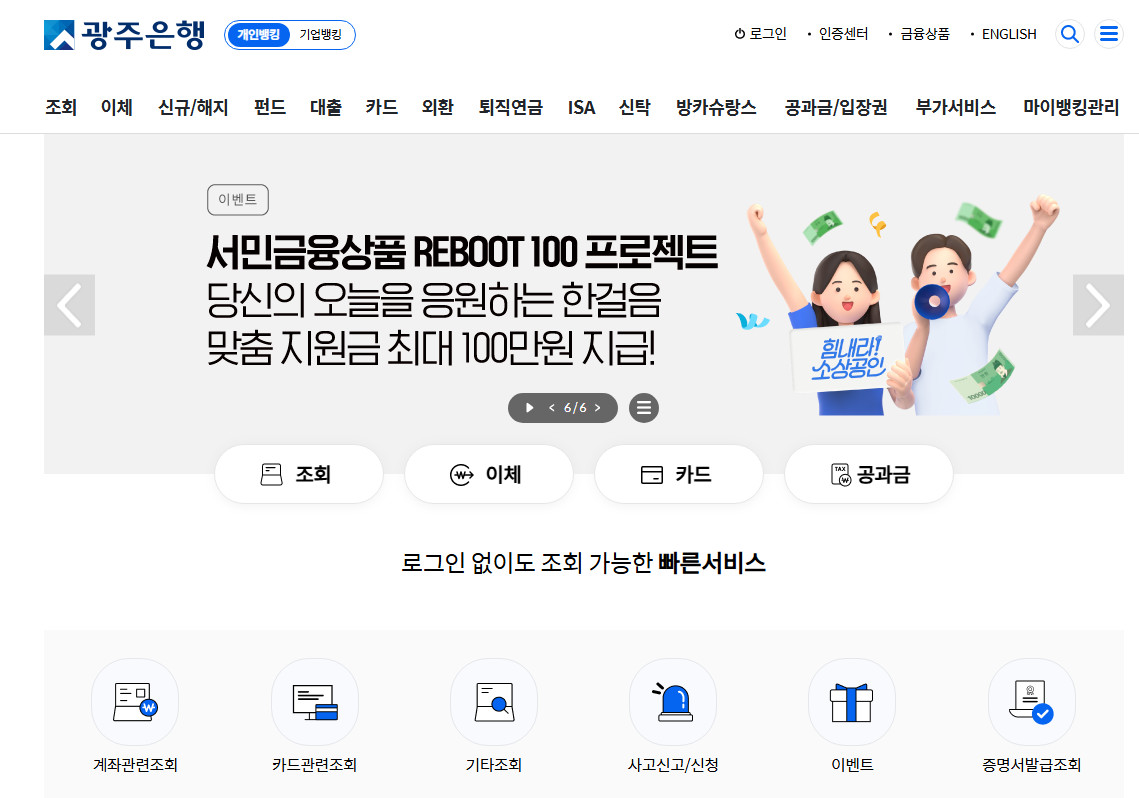1139x798 pixels.
Task: Go to previous banner with left arrow
Action: [70, 305]
